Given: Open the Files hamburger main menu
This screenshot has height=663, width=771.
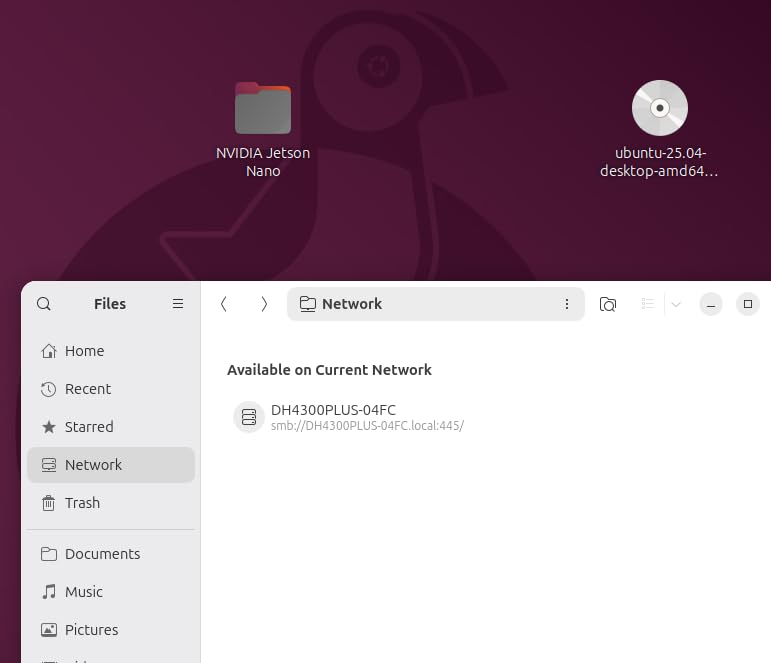Looking at the screenshot, I should pos(178,304).
